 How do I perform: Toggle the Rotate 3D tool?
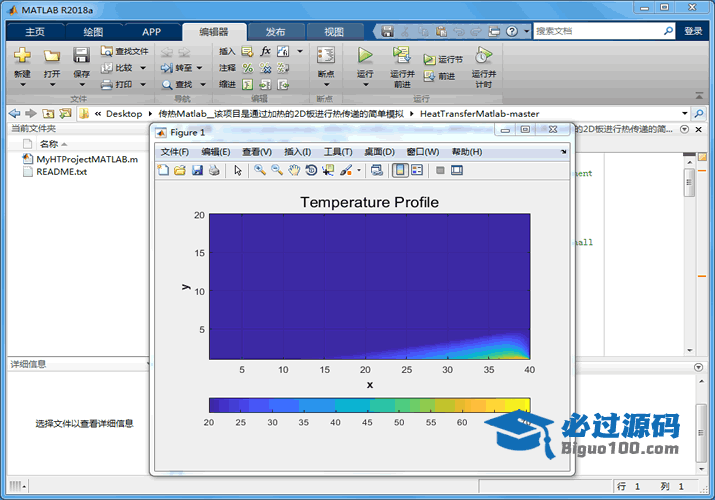(x=311, y=170)
